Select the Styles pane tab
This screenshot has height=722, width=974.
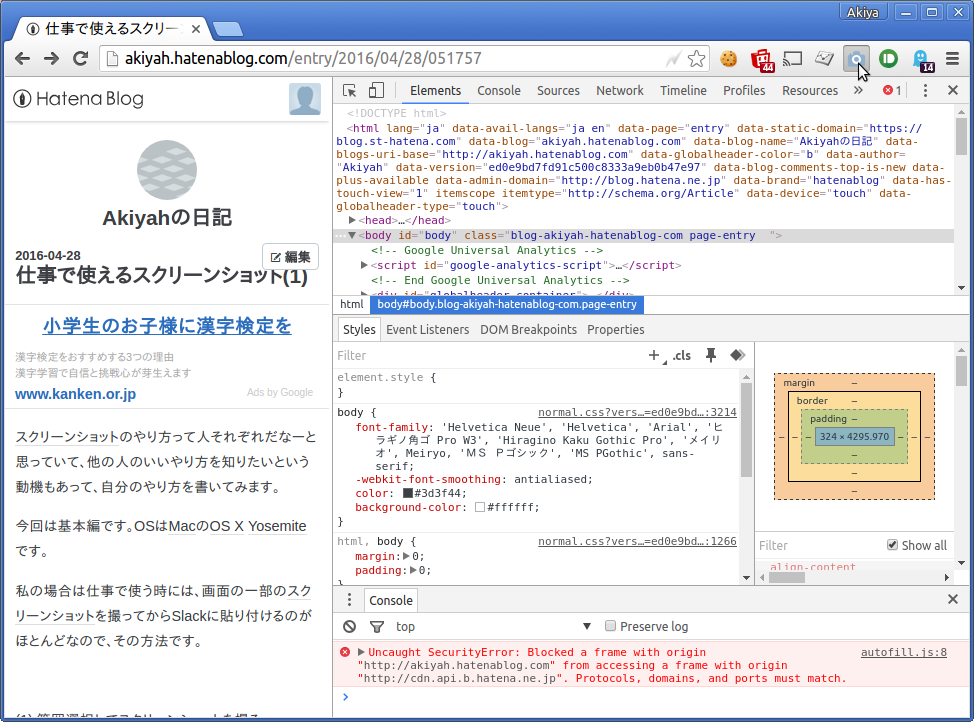359,329
